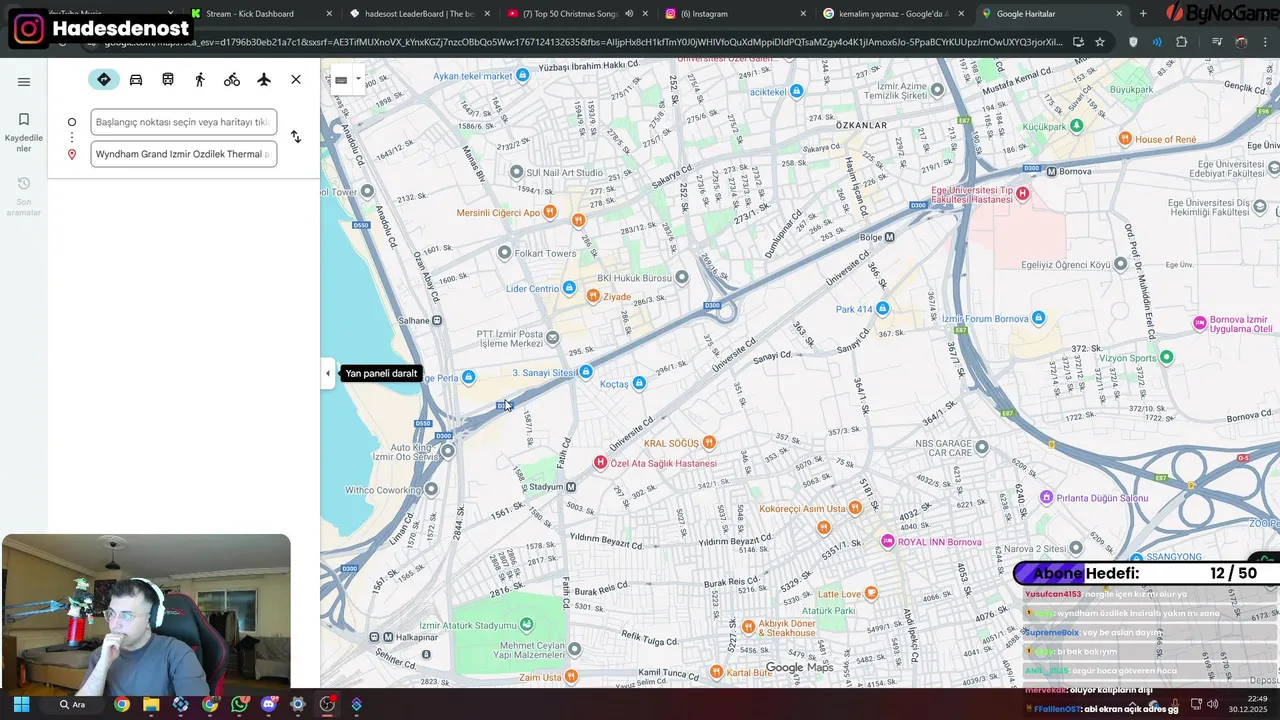Screen dimensions: 1280x720
Task: Open a new browser tab
Action: 1143,14
